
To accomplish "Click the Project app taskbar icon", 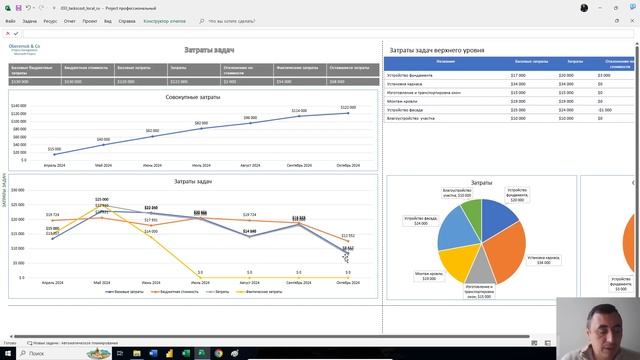I will coord(202,353).
